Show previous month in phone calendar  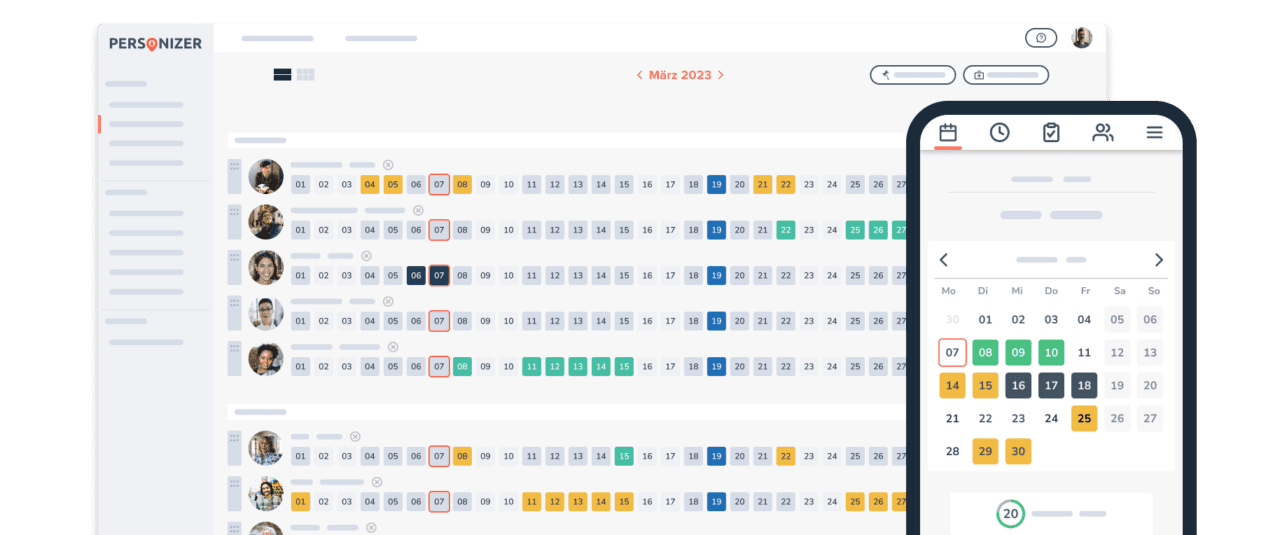click(x=943, y=260)
